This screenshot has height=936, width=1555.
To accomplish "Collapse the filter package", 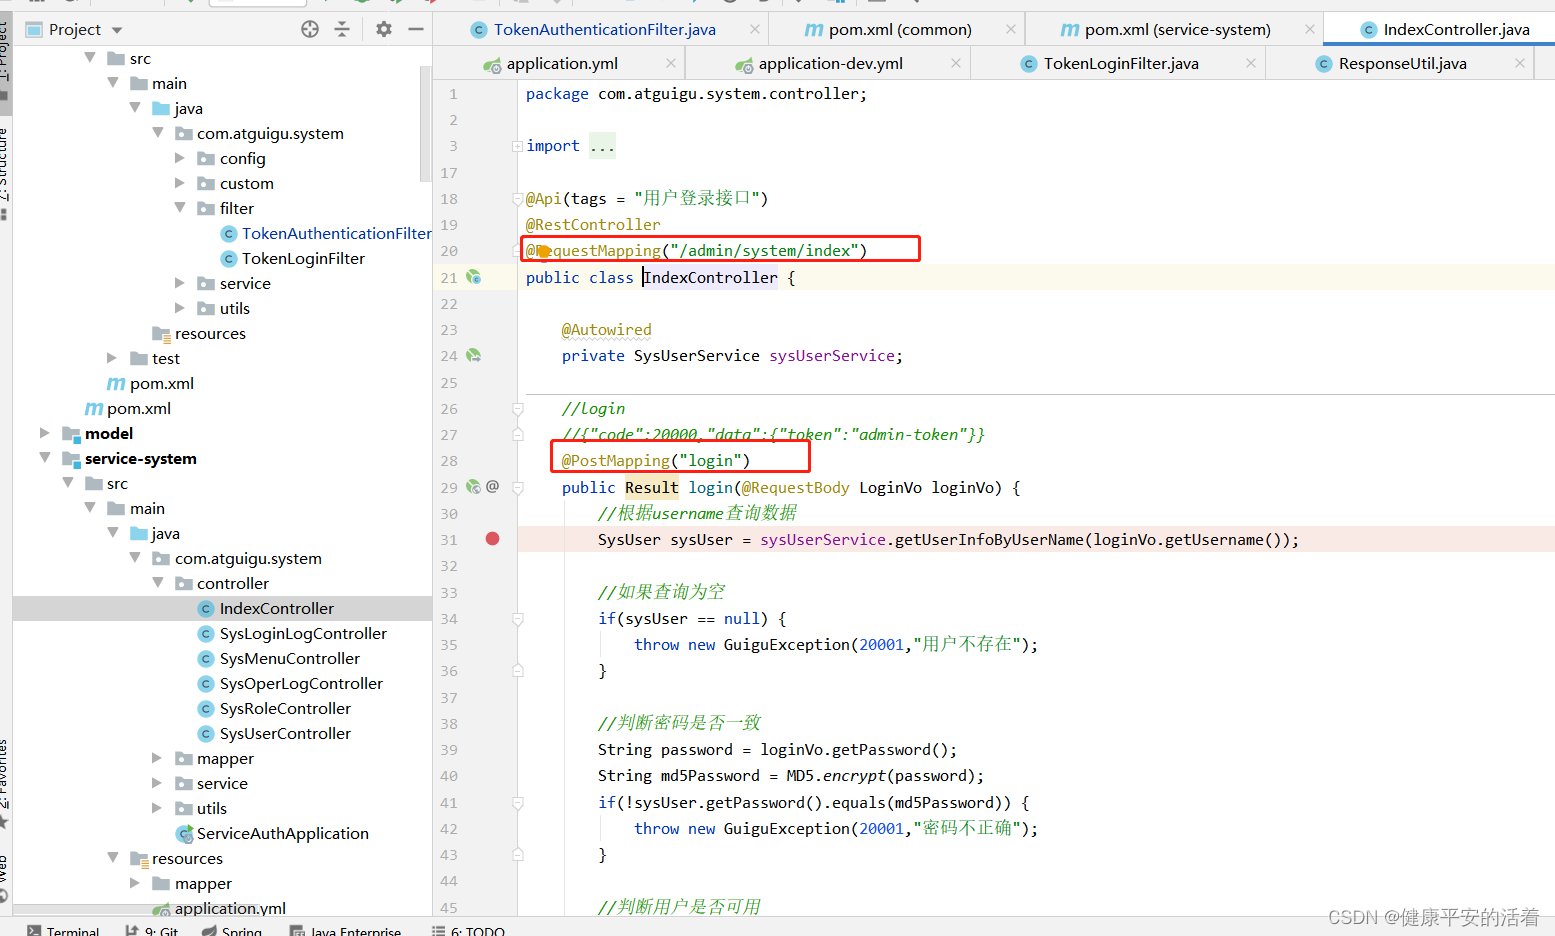I will pyautogui.click(x=180, y=208).
